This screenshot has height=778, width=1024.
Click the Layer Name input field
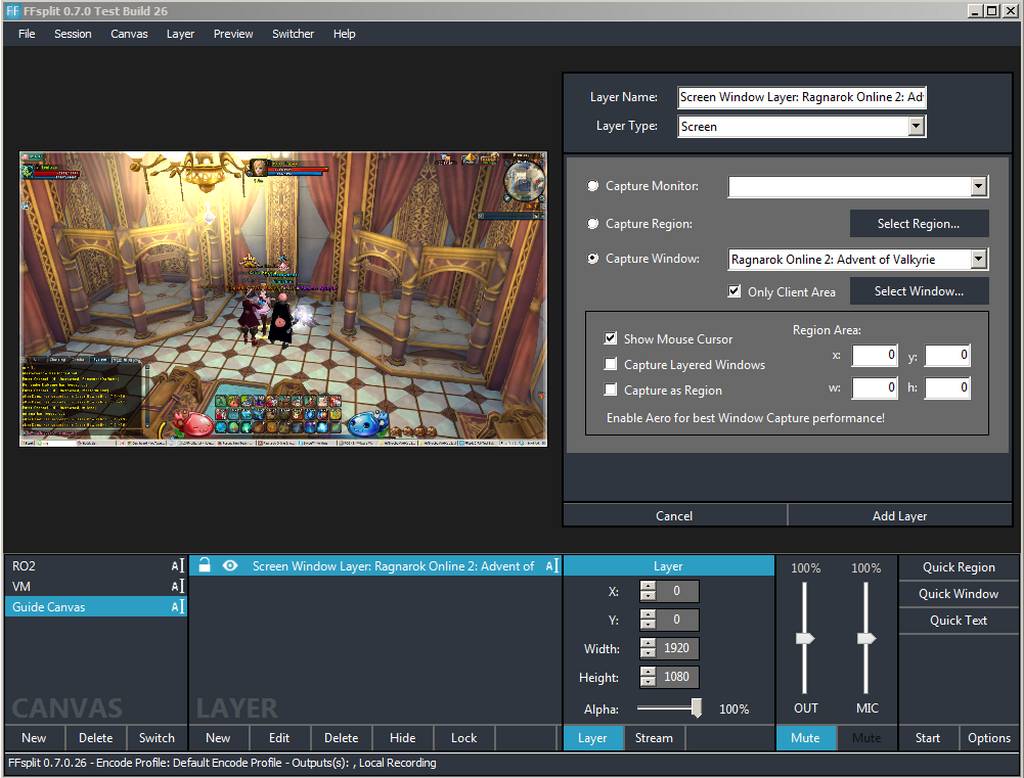click(x=802, y=97)
